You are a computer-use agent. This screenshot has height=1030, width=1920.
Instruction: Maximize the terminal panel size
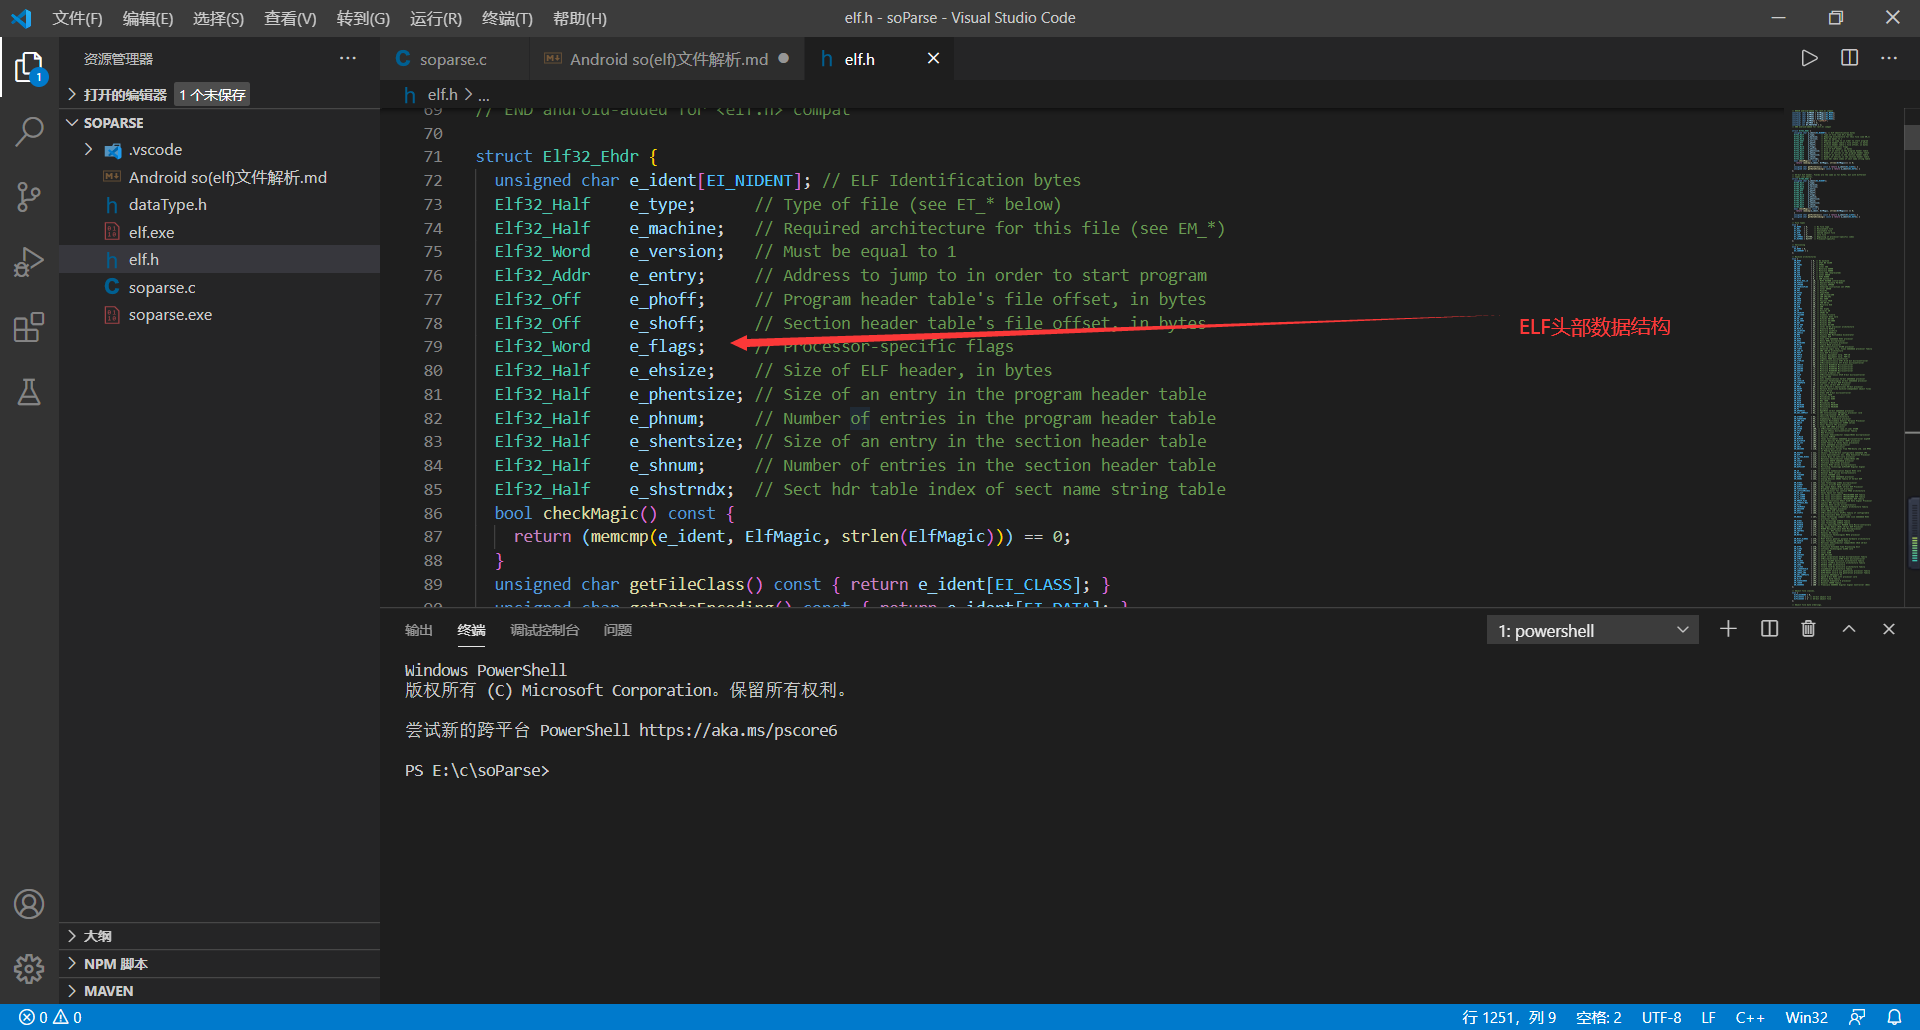(1849, 629)
